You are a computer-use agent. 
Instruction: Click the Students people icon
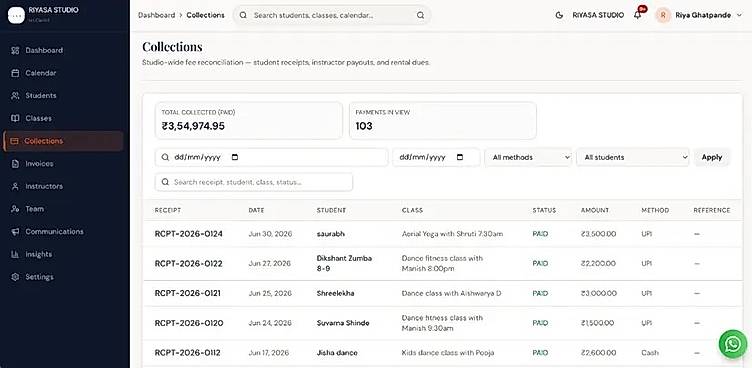(x=15, y=95)
